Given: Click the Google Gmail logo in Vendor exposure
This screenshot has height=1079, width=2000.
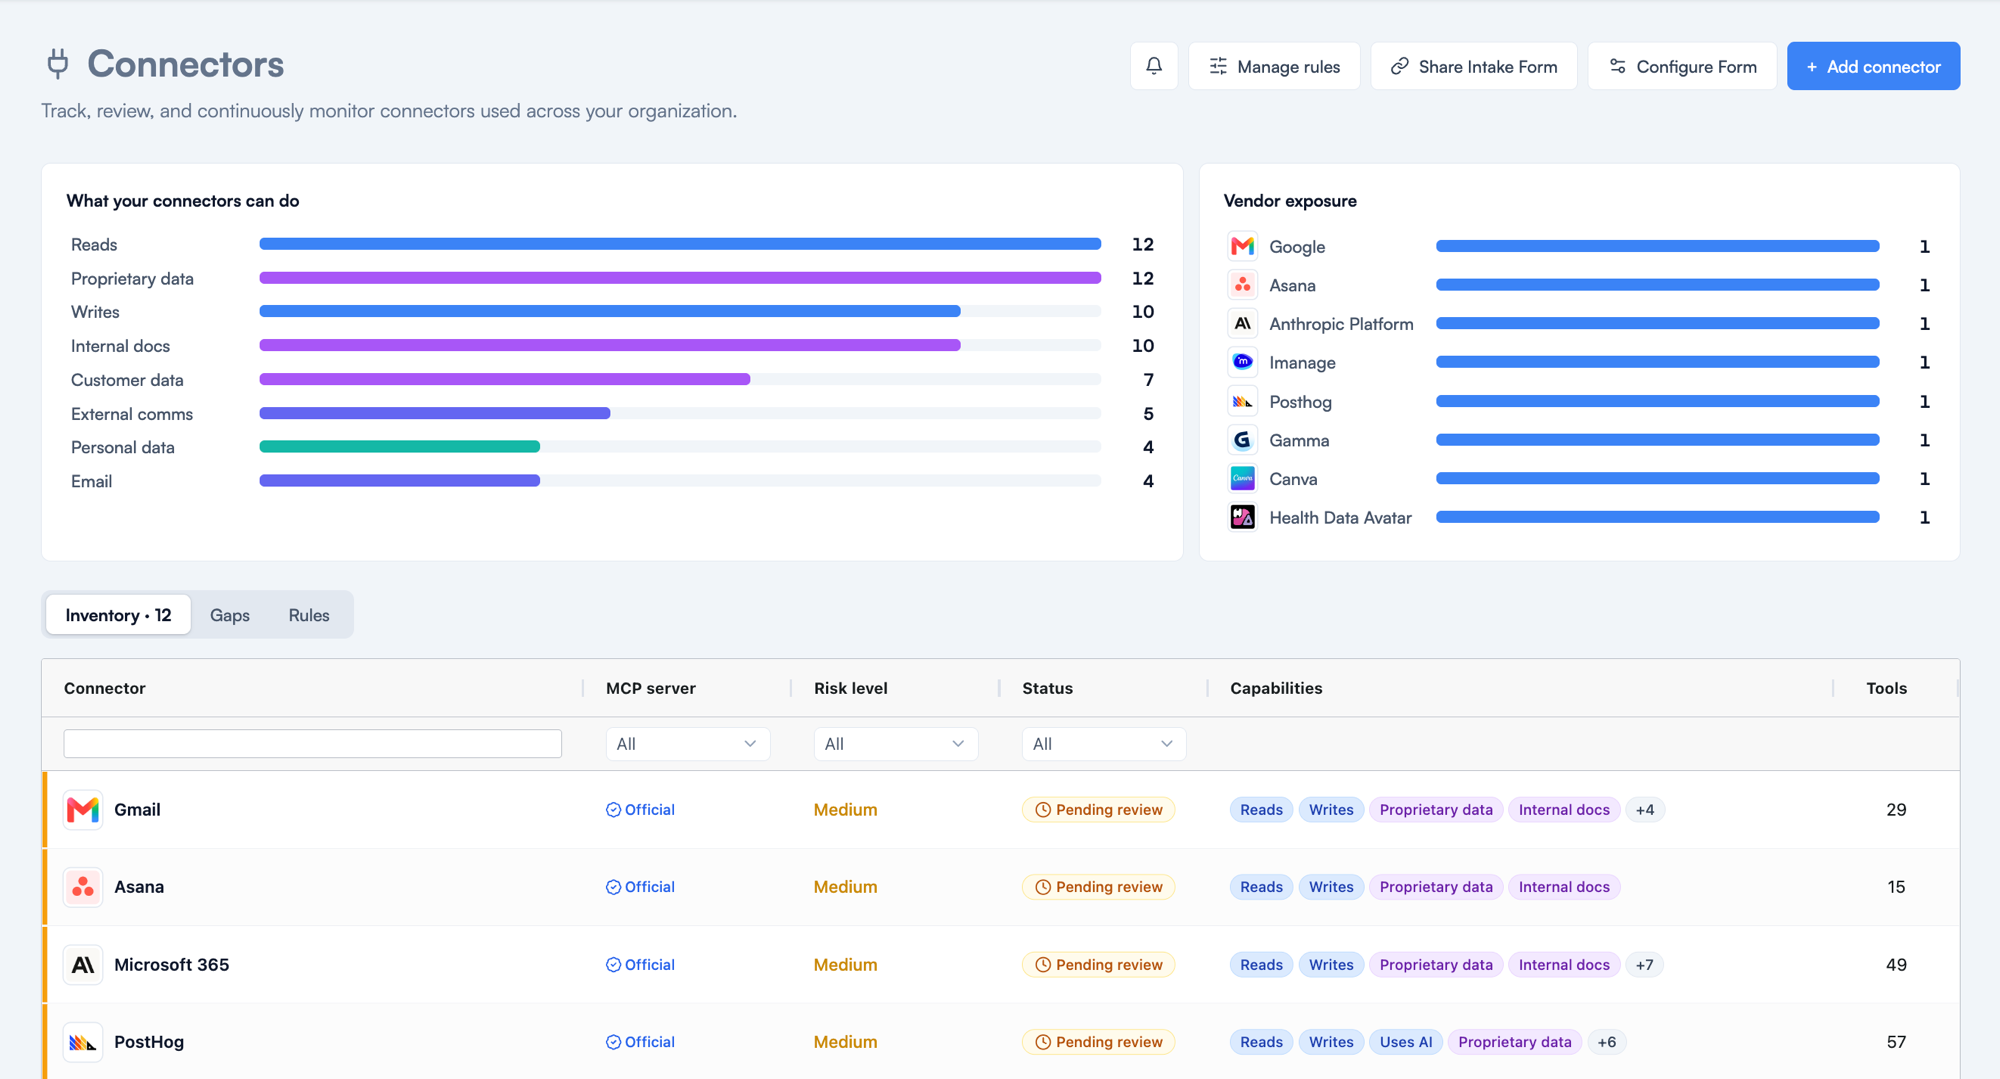Looking at the screenshot, I should pos(1242,246).
